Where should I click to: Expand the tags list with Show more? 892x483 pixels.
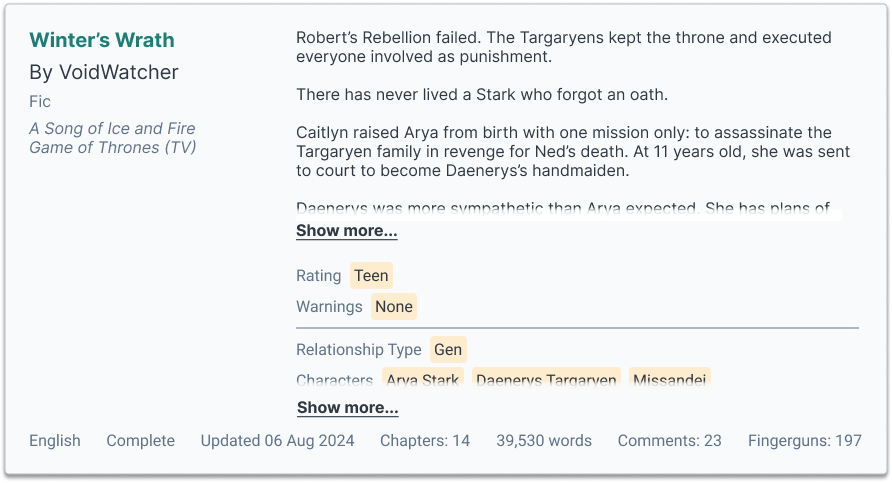tap(348, 407)
